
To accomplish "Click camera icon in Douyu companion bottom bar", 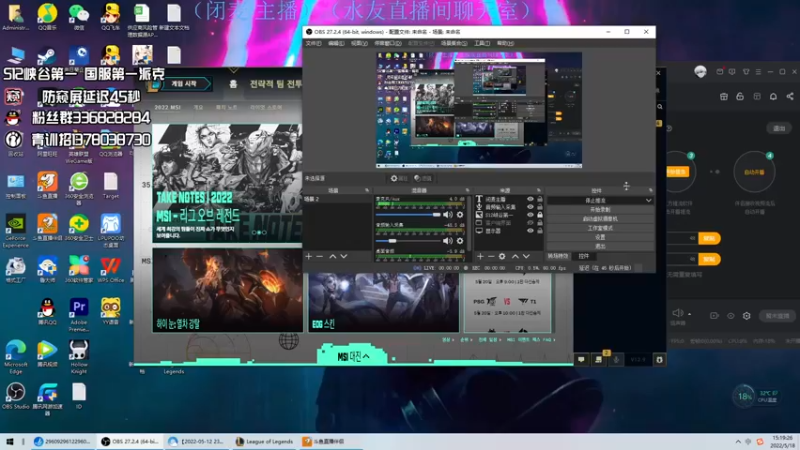I will (x=714, y=316).
